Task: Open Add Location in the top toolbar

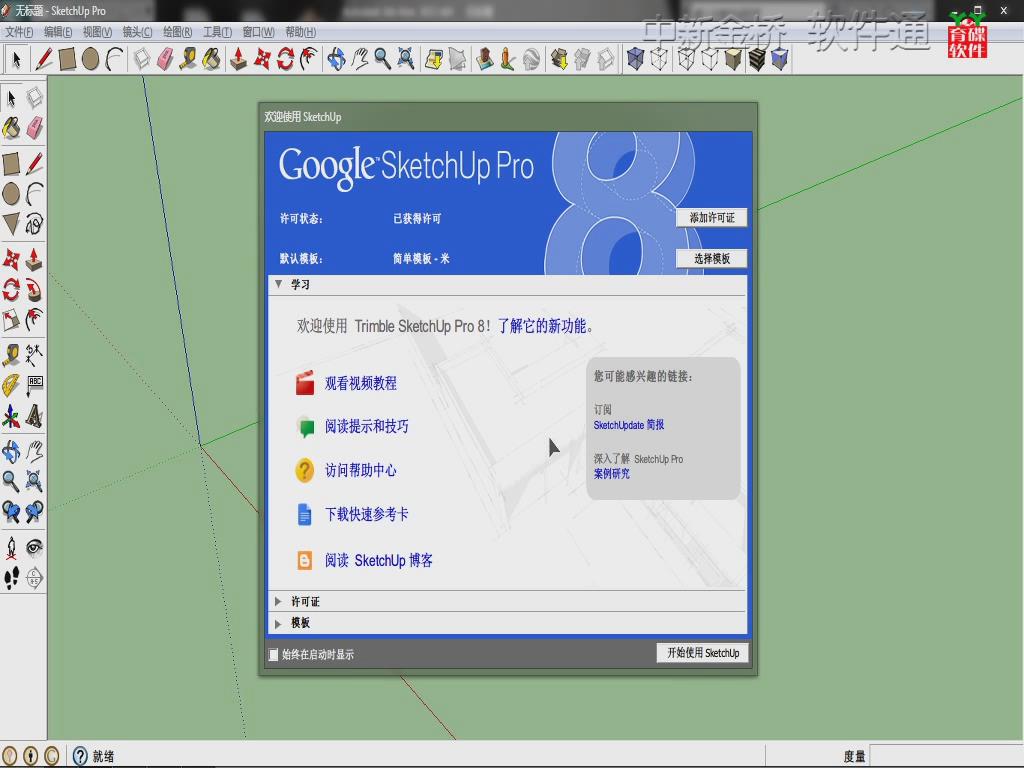Action: 433,59
